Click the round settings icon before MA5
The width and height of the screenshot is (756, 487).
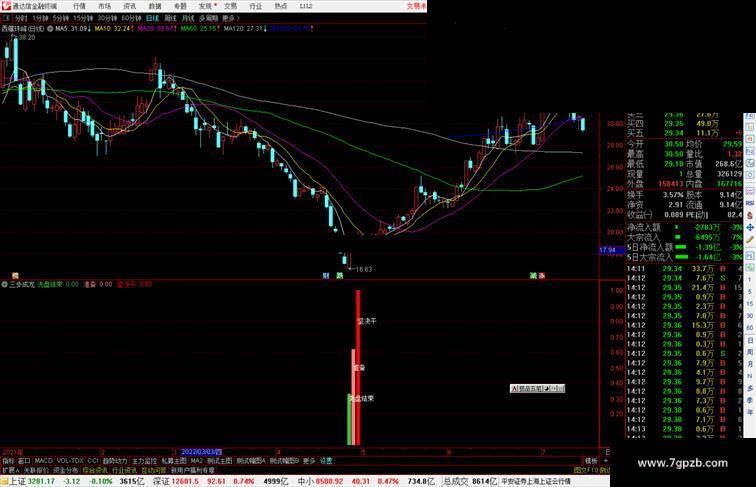[x=50, y=29]
